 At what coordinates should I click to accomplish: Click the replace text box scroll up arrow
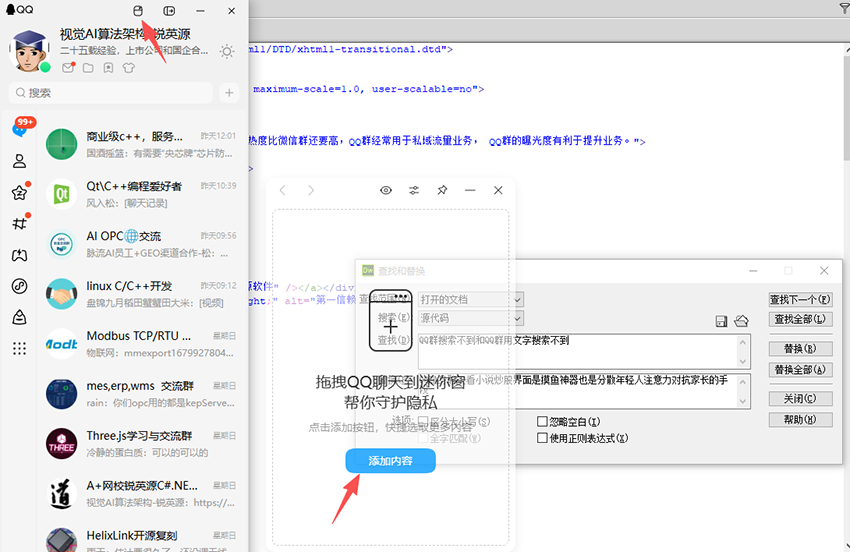[743, 382]
